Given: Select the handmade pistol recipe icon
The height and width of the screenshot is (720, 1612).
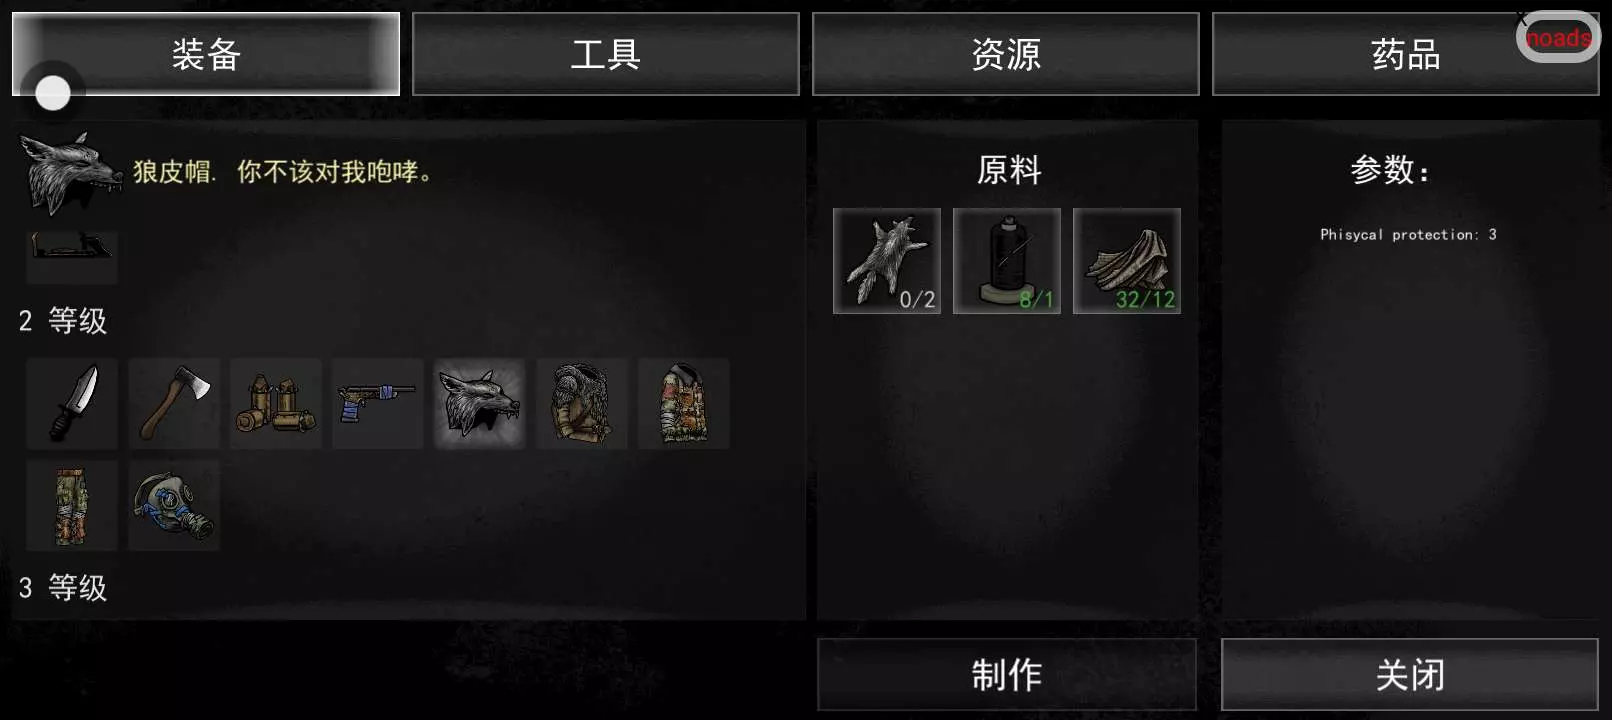Looking at the screenshot, I should (x=378, y=404).
